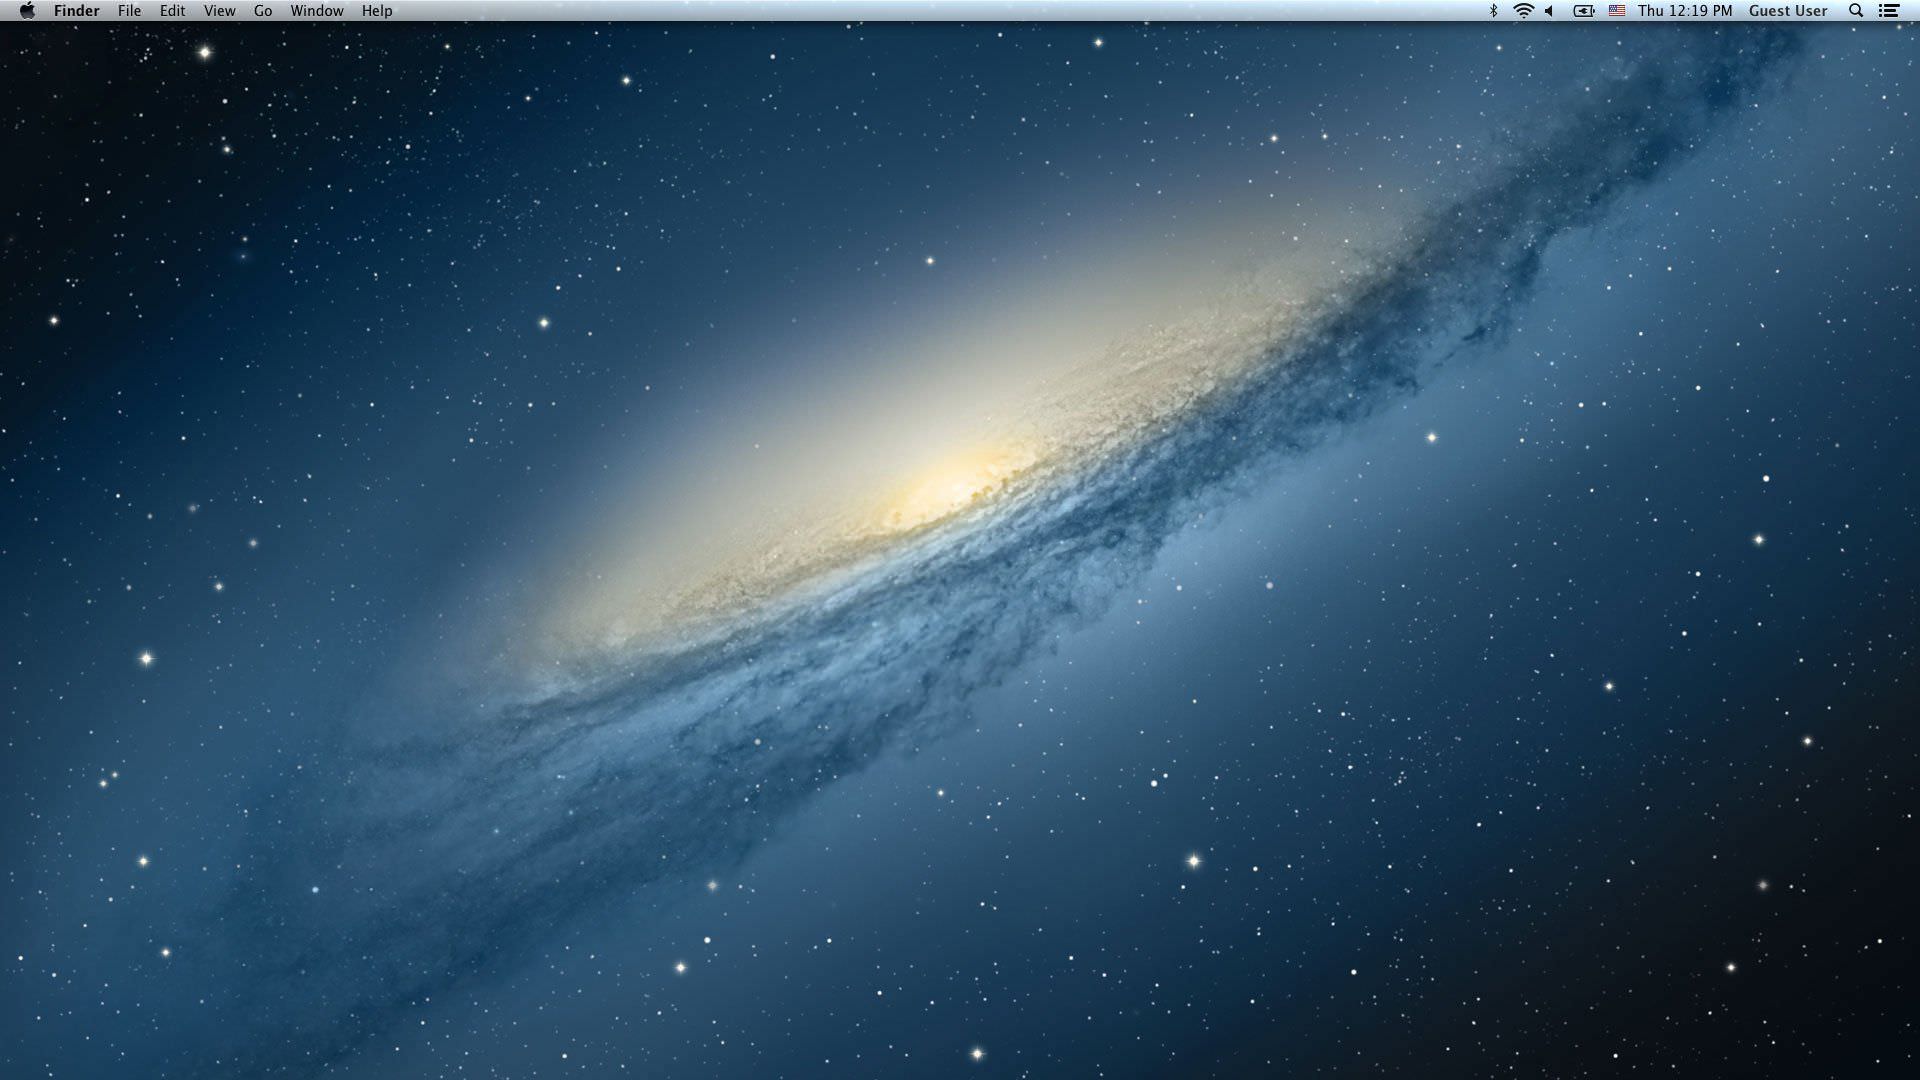Open the Go menu
The image size is (1920, 1080).
(263, 11)
